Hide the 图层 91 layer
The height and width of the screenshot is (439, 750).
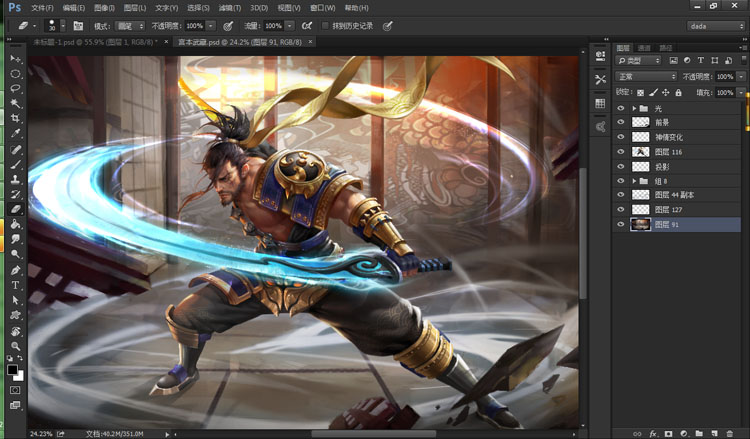click(621, 224)
